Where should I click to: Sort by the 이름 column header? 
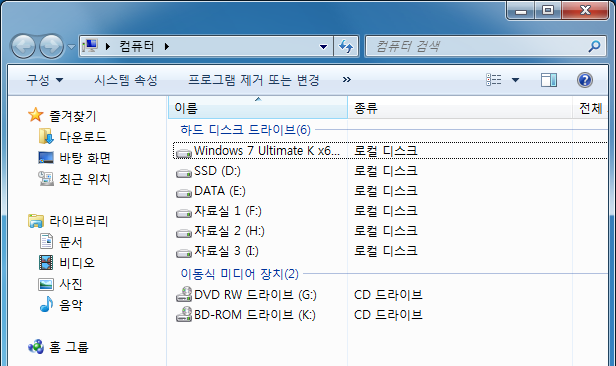(x=258, y=108)
